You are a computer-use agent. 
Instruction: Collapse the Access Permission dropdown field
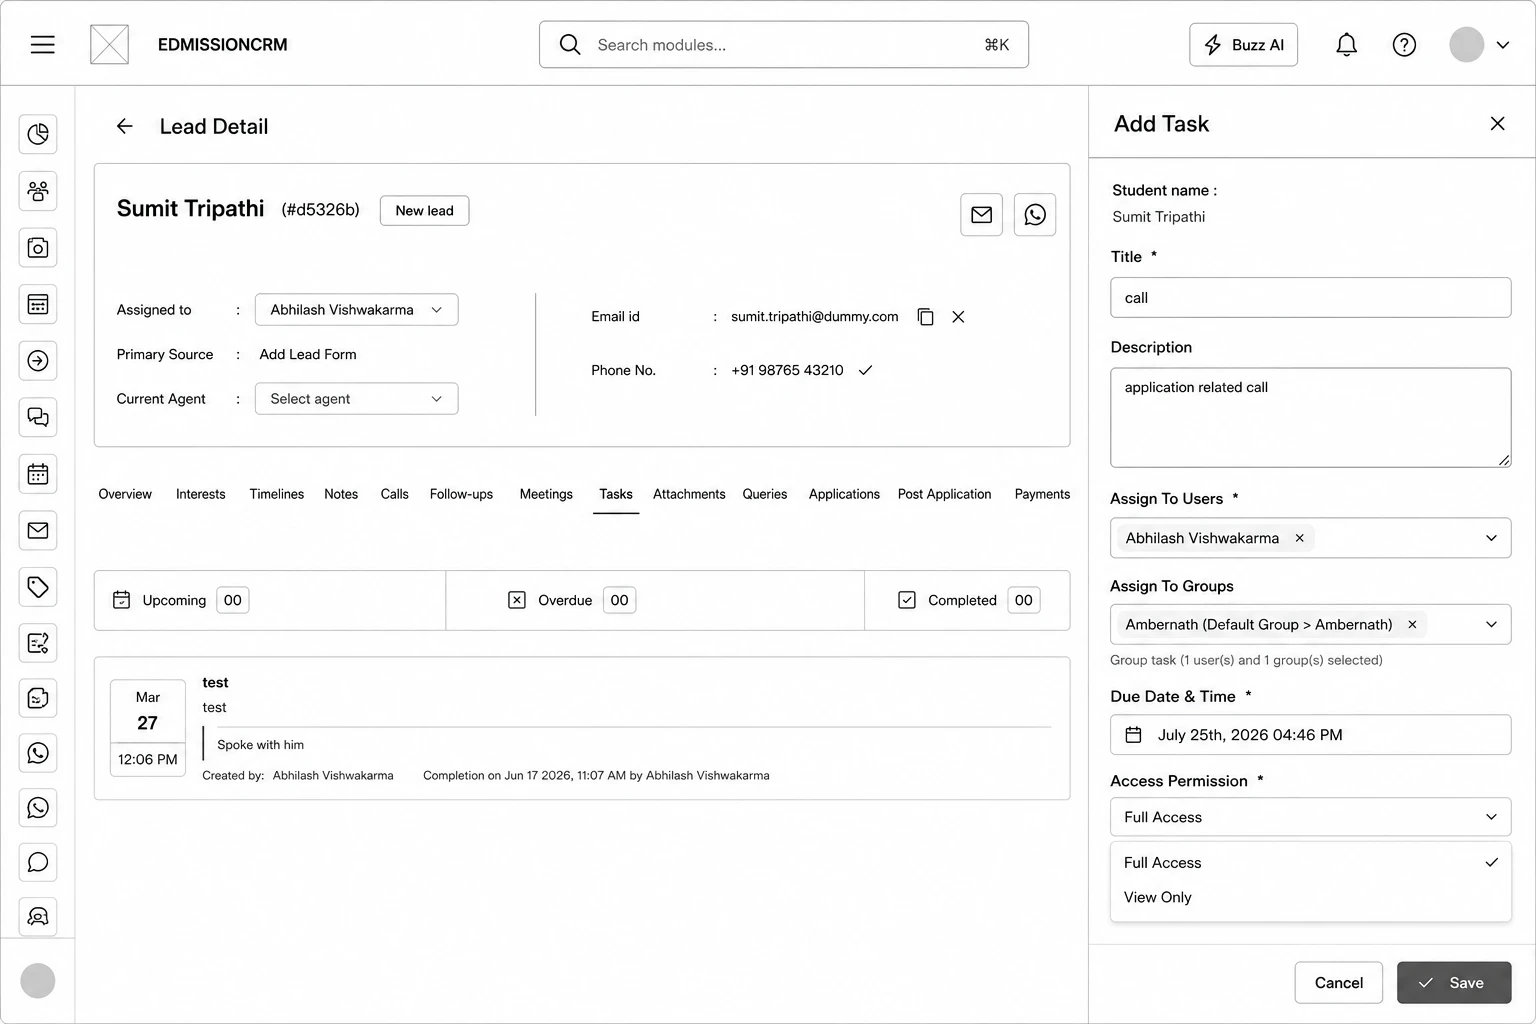[1310, 817]
